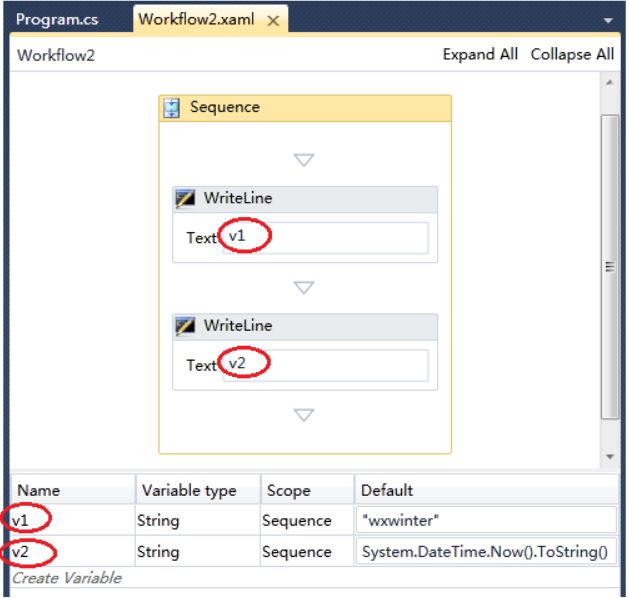629x598 pixels.
Task: Open the Sequence scope cell for v2
Action: (307, 552)
